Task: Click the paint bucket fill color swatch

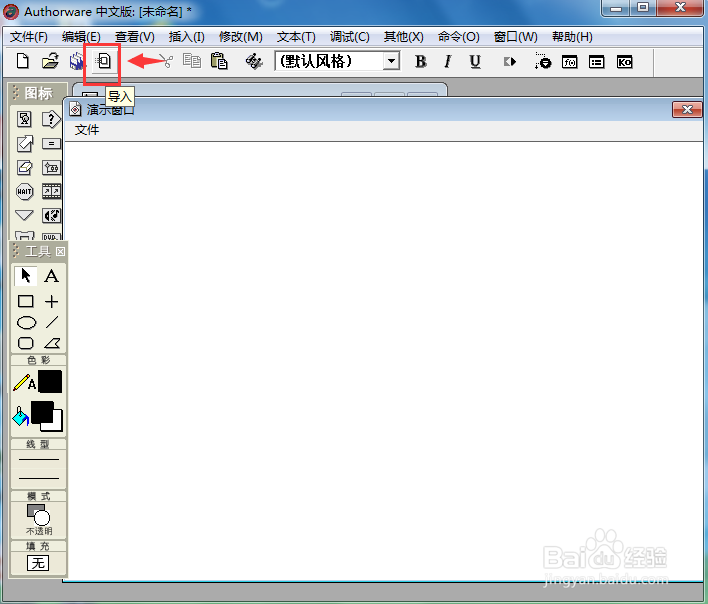Action: click(x=20, y=416)
